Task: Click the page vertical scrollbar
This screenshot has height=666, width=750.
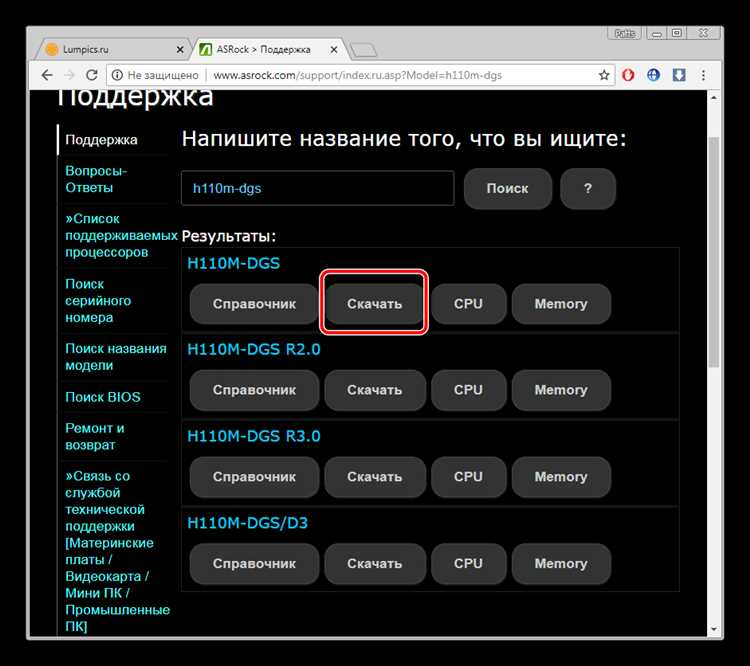Action: (713, 250)
